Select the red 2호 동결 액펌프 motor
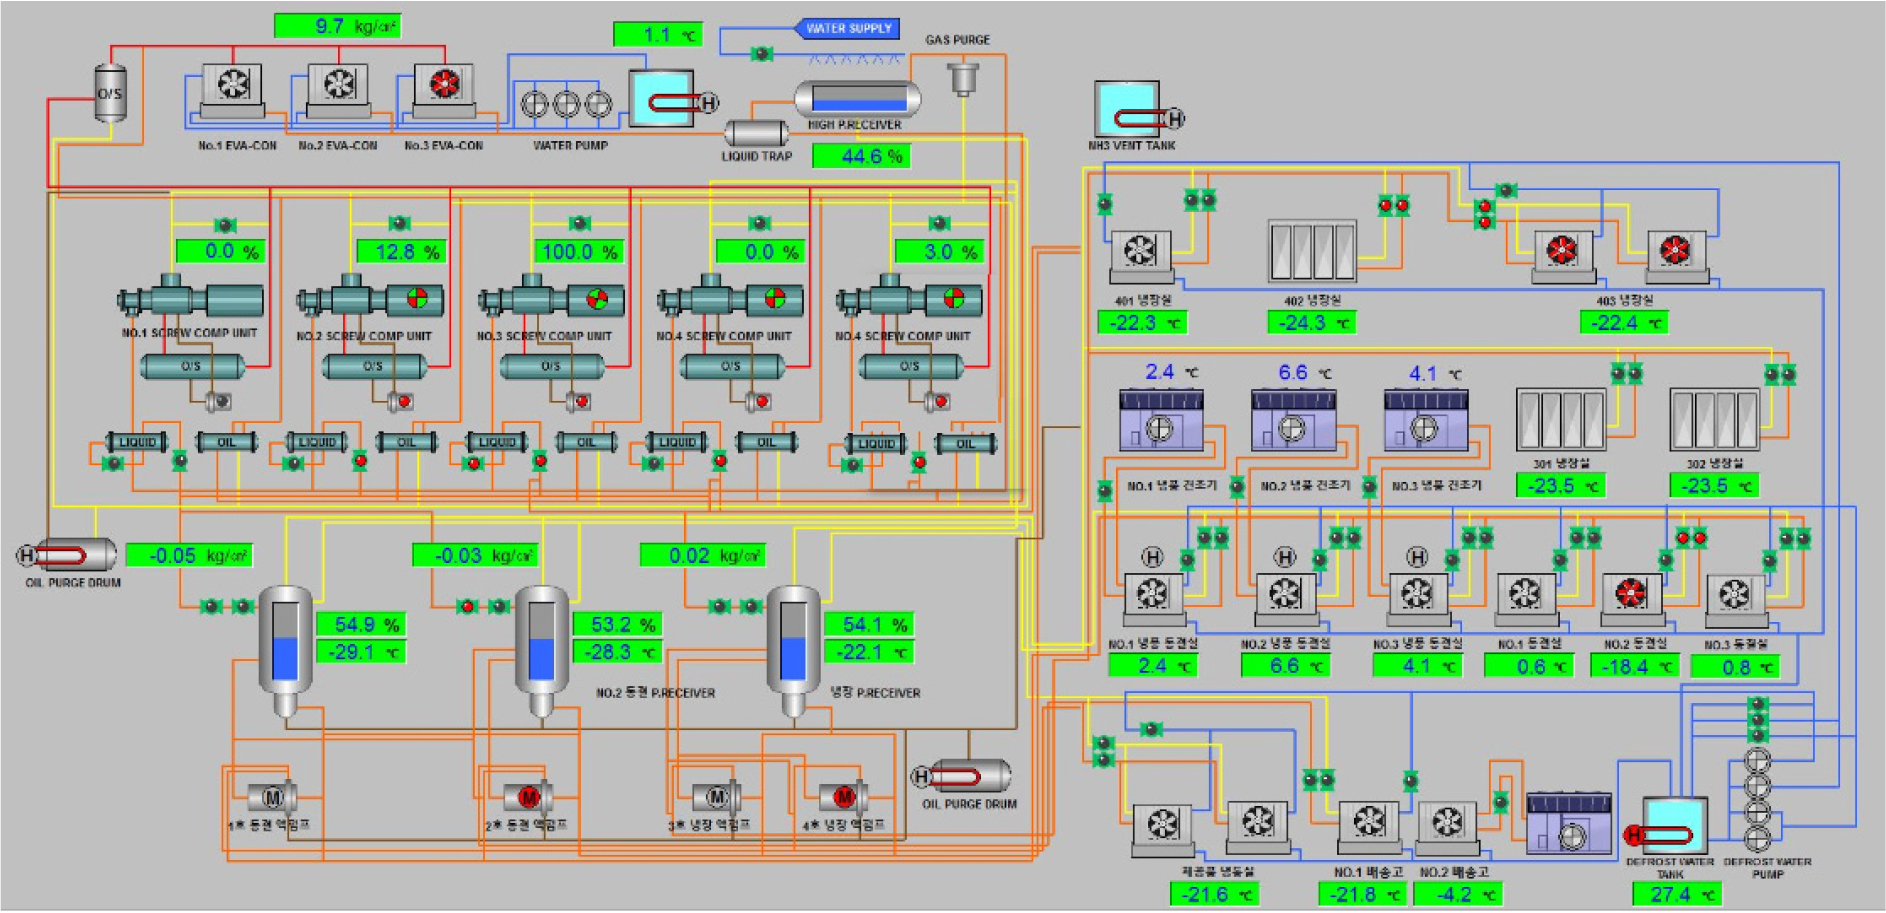This screenshot has width=1886, height=913. click(x=528, y=797)
